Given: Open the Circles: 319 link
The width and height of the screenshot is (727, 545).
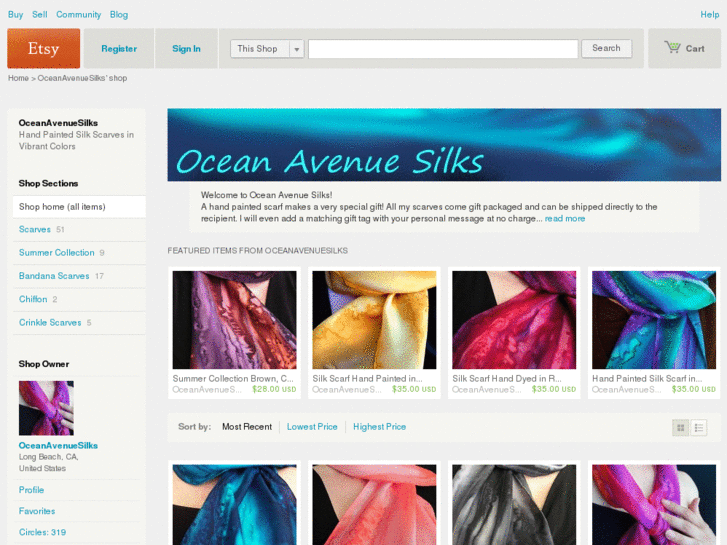Looking at the screenshot, I should coord(43,532).
